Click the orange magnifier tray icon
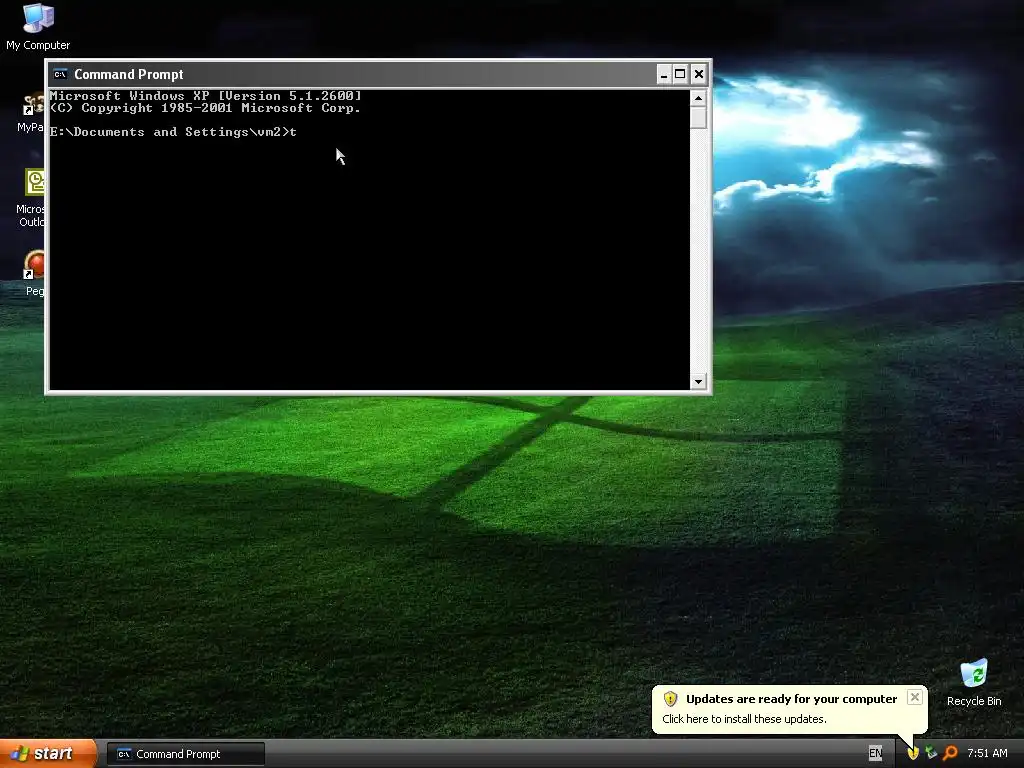This screenshot has width=1024, height=768. [950, 753]
